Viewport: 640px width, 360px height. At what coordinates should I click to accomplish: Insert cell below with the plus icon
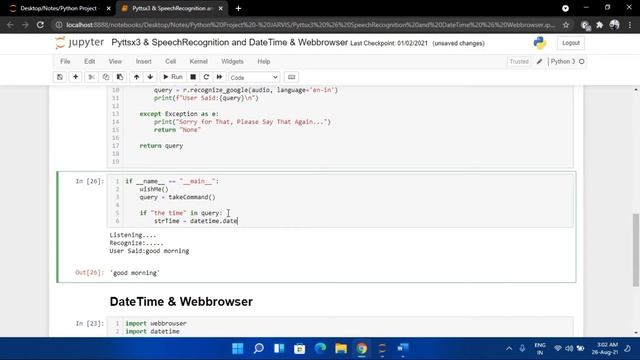(x=76, y=77)
